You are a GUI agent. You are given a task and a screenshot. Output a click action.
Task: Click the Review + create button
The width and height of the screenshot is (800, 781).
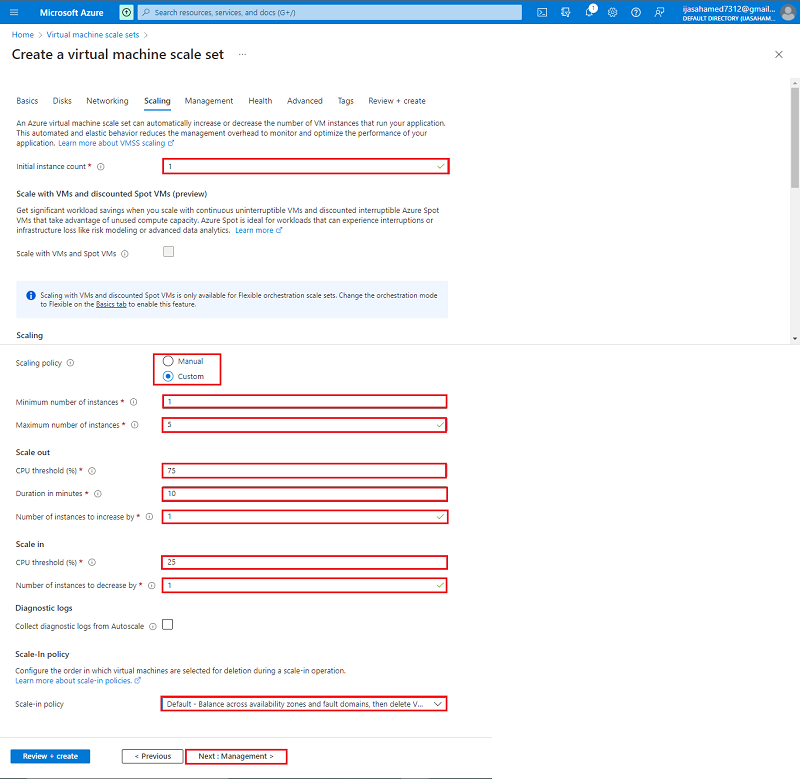49,756
